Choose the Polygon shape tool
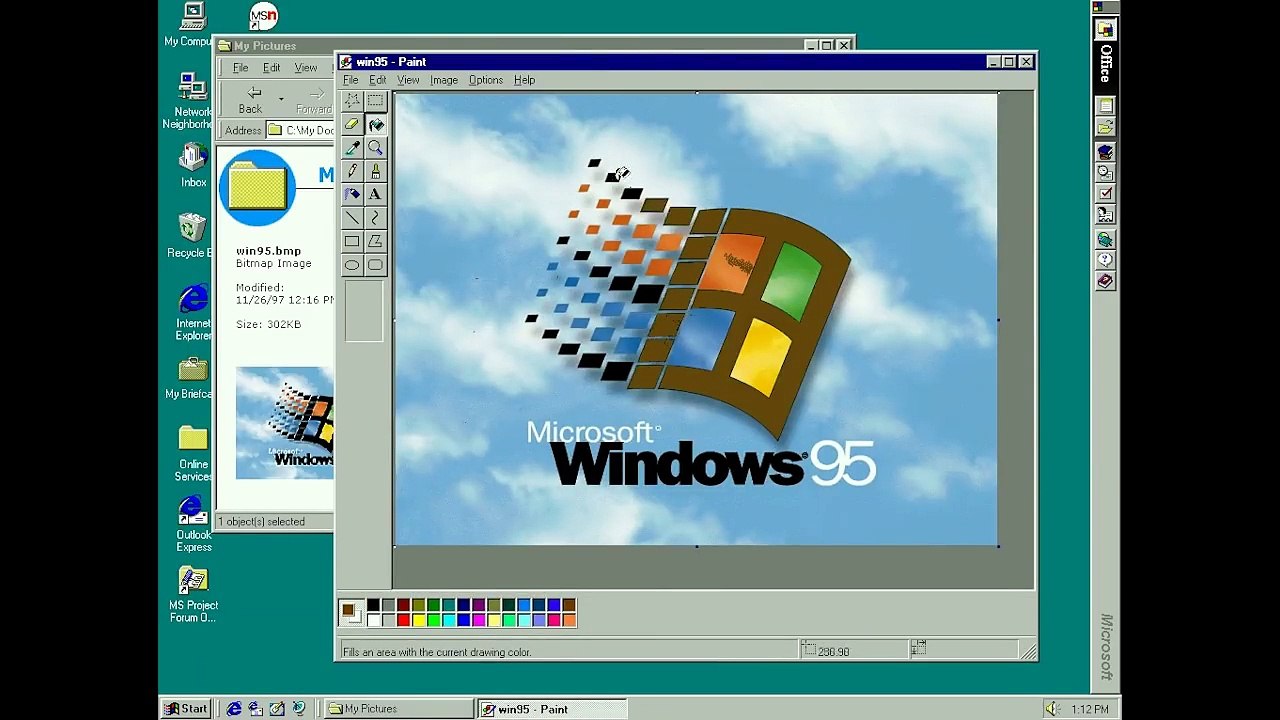1280x720 pixels. 375,241
